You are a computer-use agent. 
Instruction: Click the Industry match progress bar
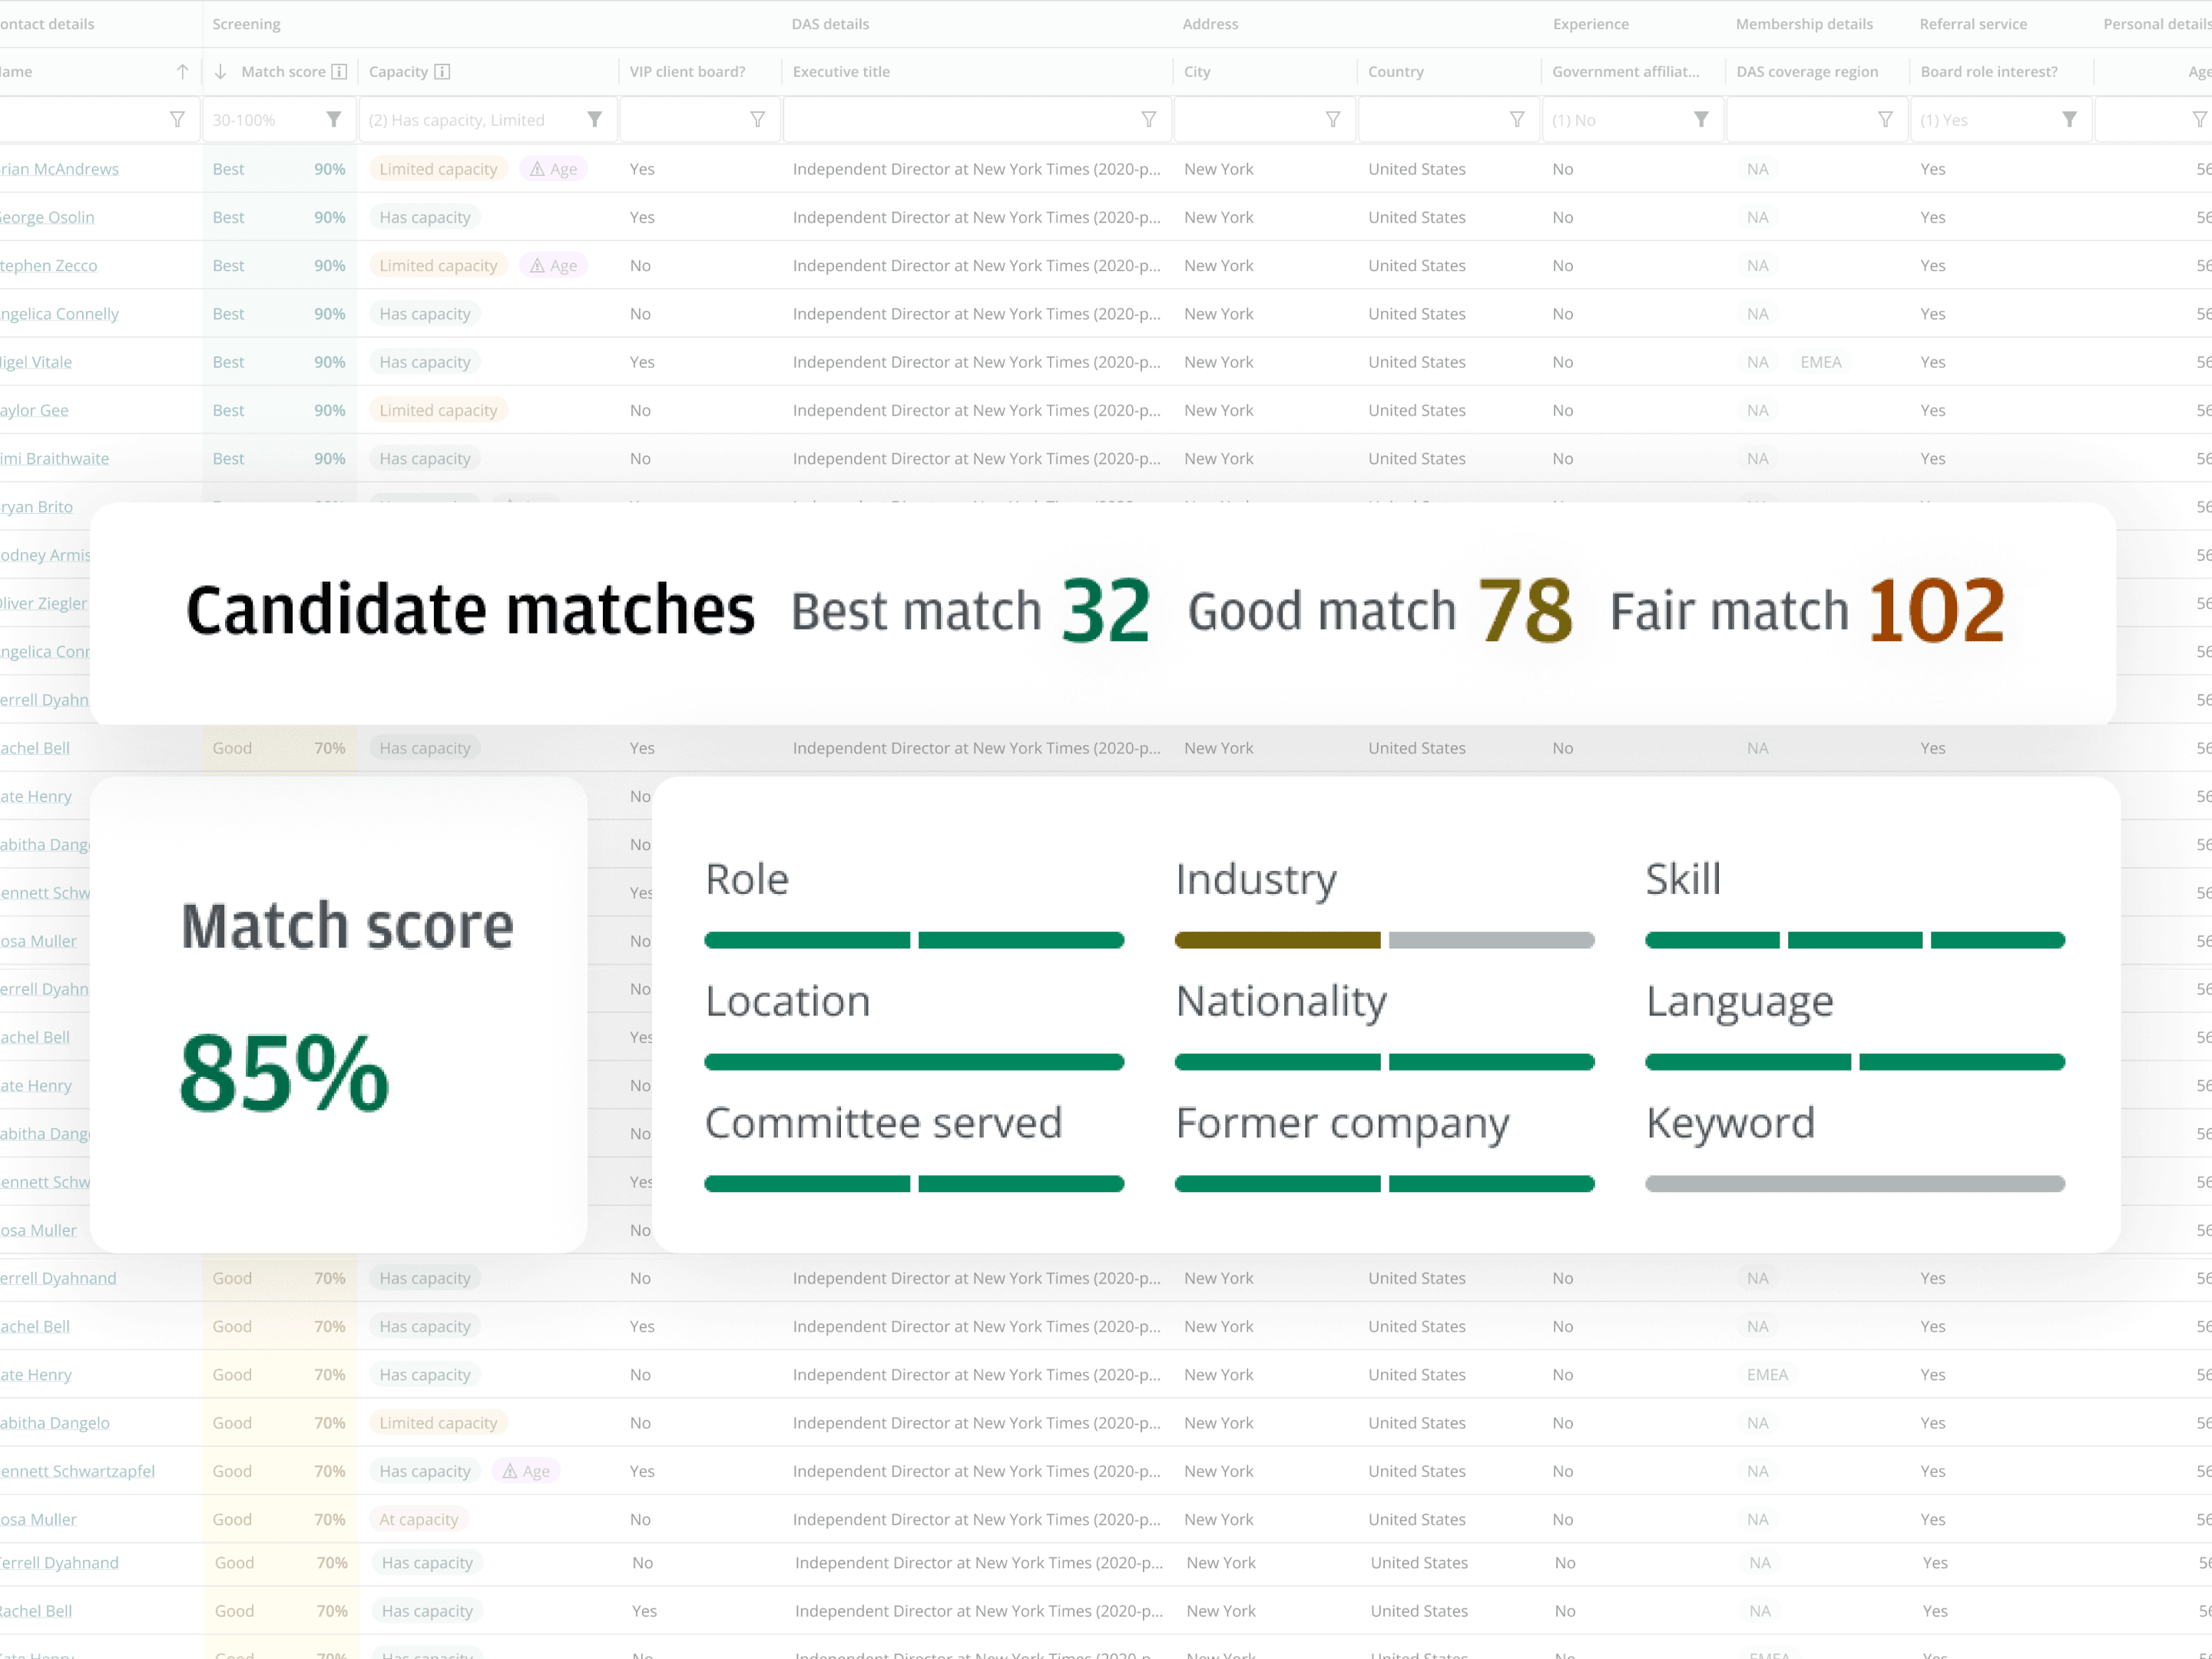point(1384,940)
